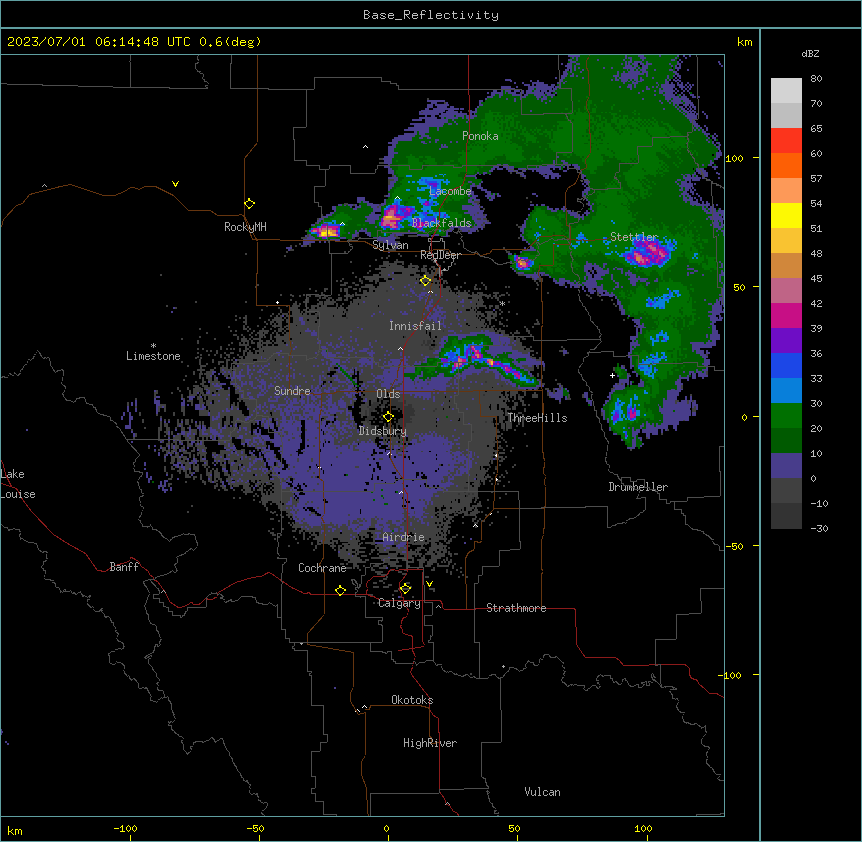
Task: Click the Strathmore label
Action: pos(516,608)
